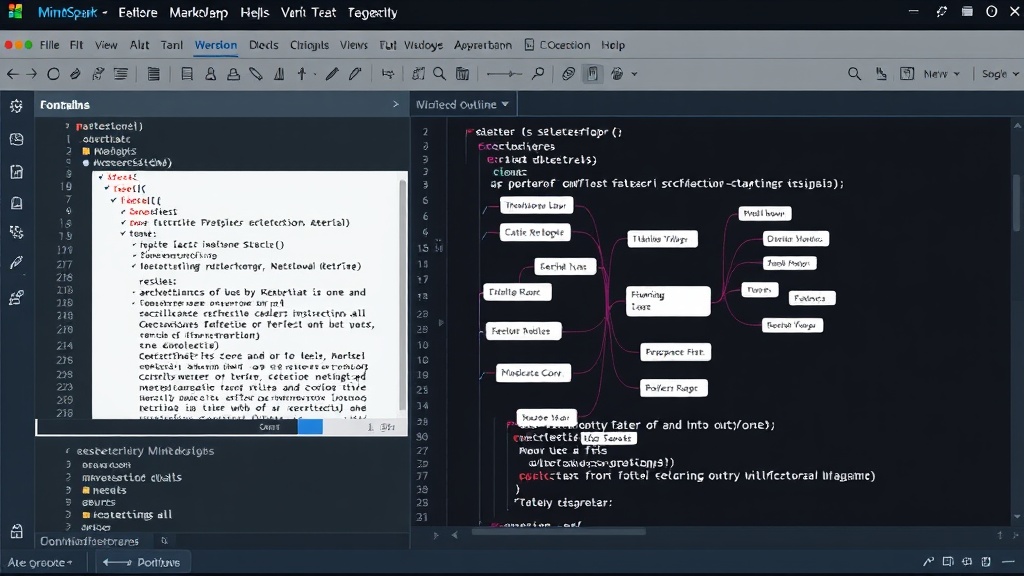Viewport: 1024px width, 576px height.
Task: Click the 'Feelut Rotiee' mind map node
Action: [x=522, y=331]
